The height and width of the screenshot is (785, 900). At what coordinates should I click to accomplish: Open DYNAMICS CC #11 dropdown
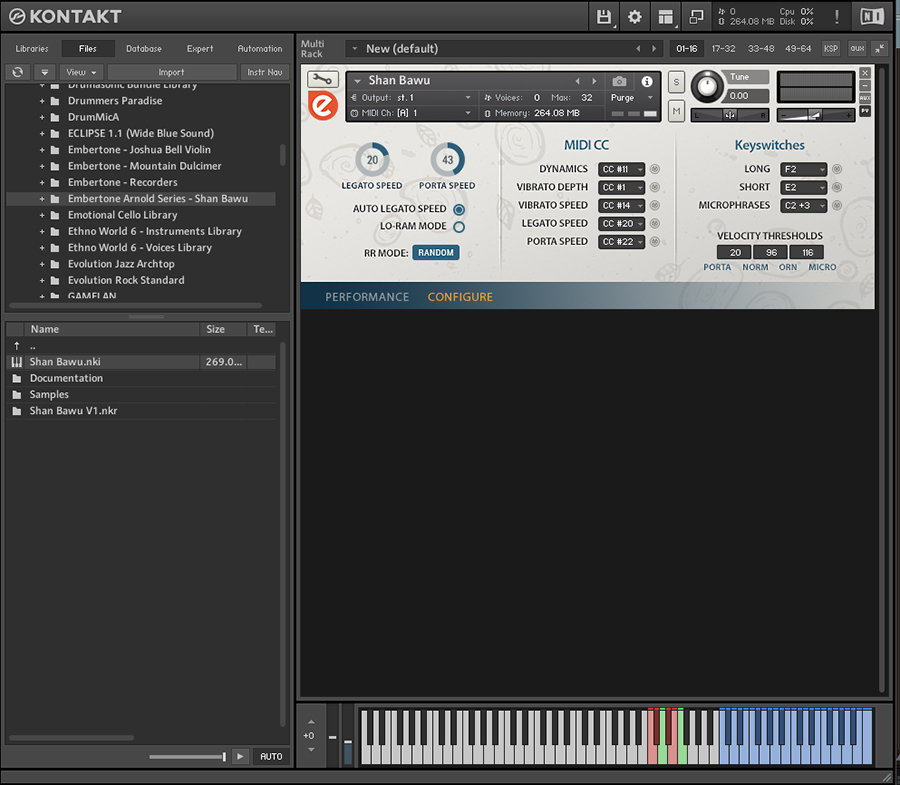[622, 169]
